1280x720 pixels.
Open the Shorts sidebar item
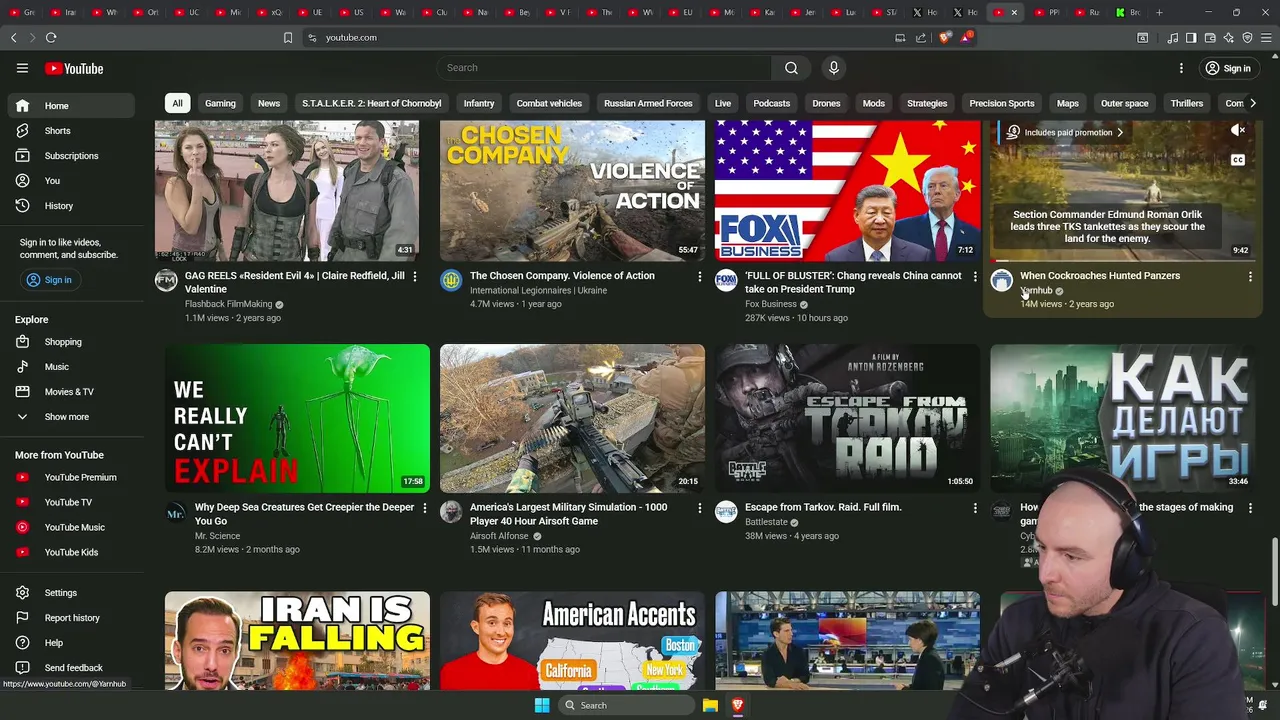(x=70, y=131)
